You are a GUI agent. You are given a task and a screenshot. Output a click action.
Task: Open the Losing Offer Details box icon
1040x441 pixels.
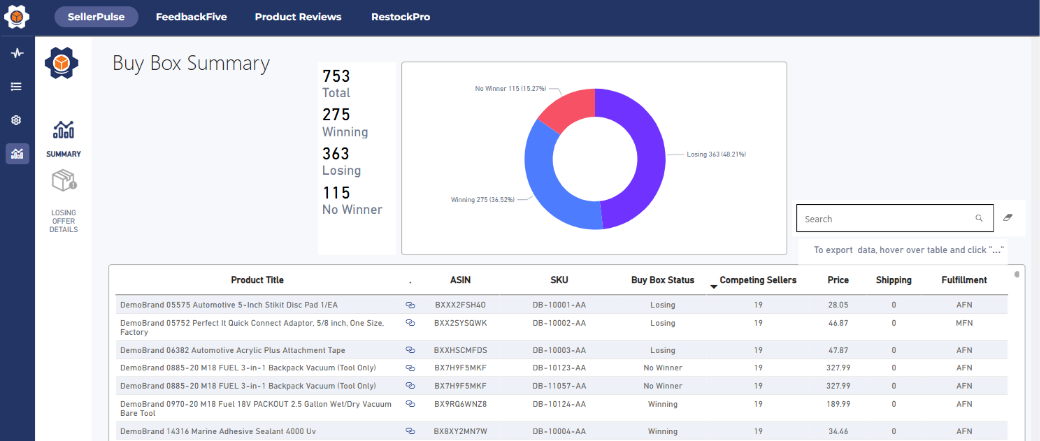point(64,181)
